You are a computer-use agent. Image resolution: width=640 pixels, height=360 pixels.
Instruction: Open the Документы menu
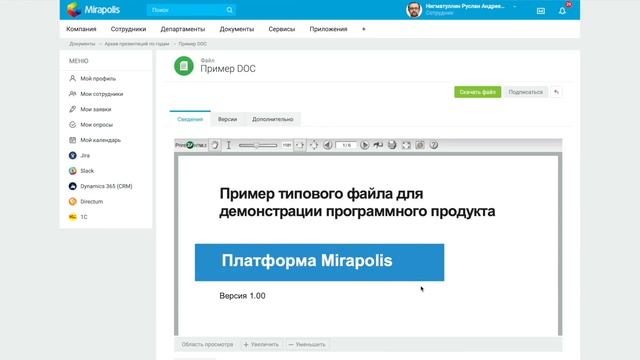point(236,29)
